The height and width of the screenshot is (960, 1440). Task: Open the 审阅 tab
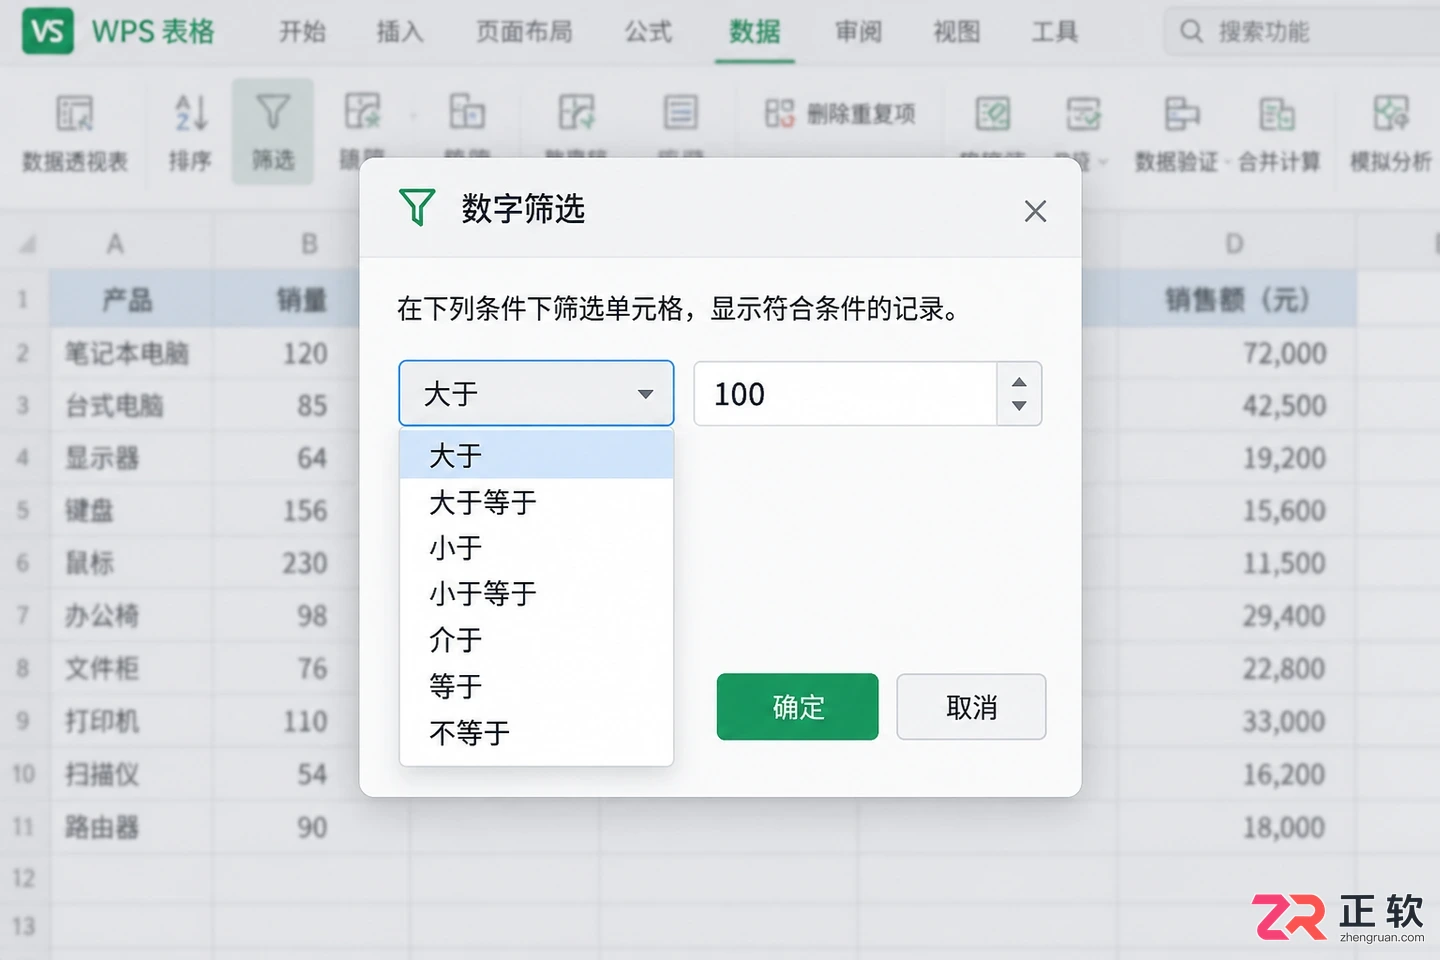click(x=858, y=32)
